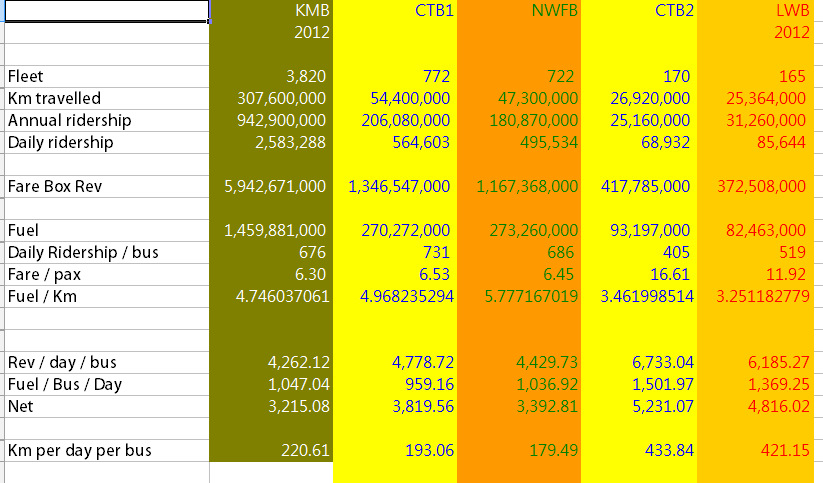
Task: Click CTB2 fleet value 170
Action: (x=677, y=77)
